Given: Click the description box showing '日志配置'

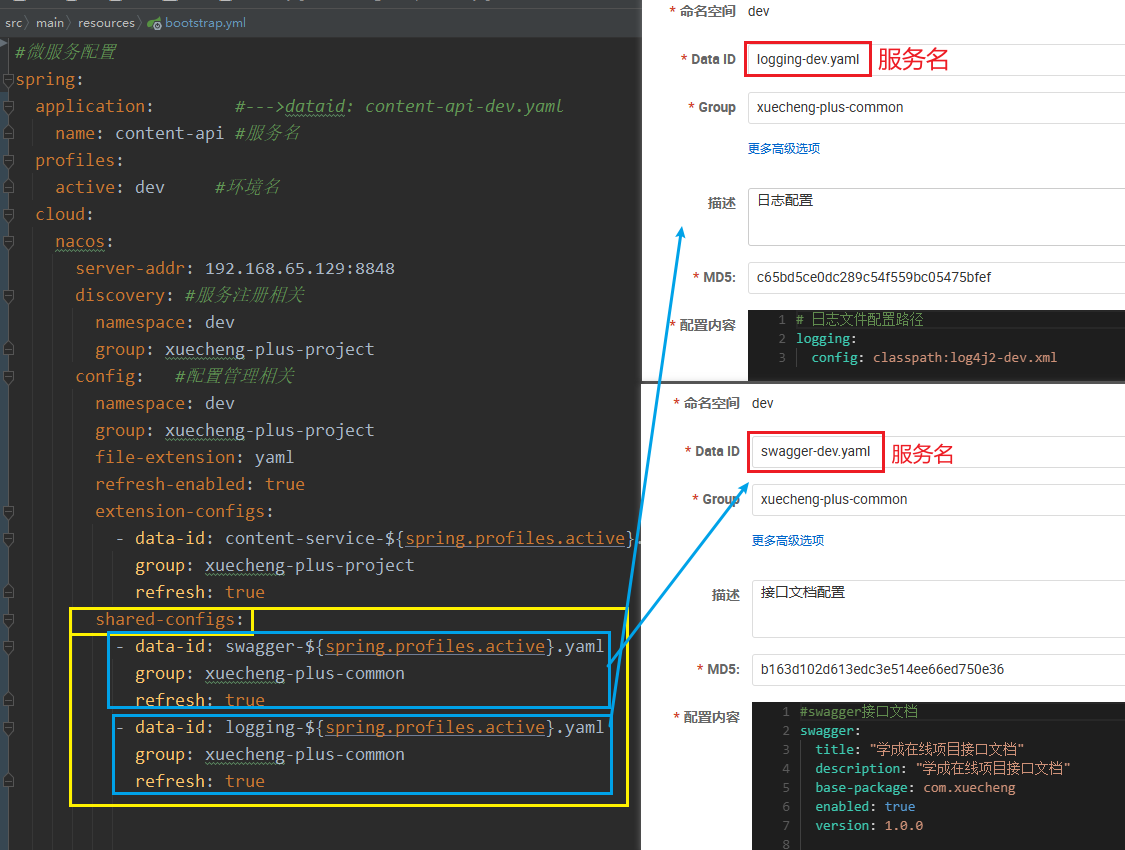Looking at the screenshot, I should click(x=936, y=217).
